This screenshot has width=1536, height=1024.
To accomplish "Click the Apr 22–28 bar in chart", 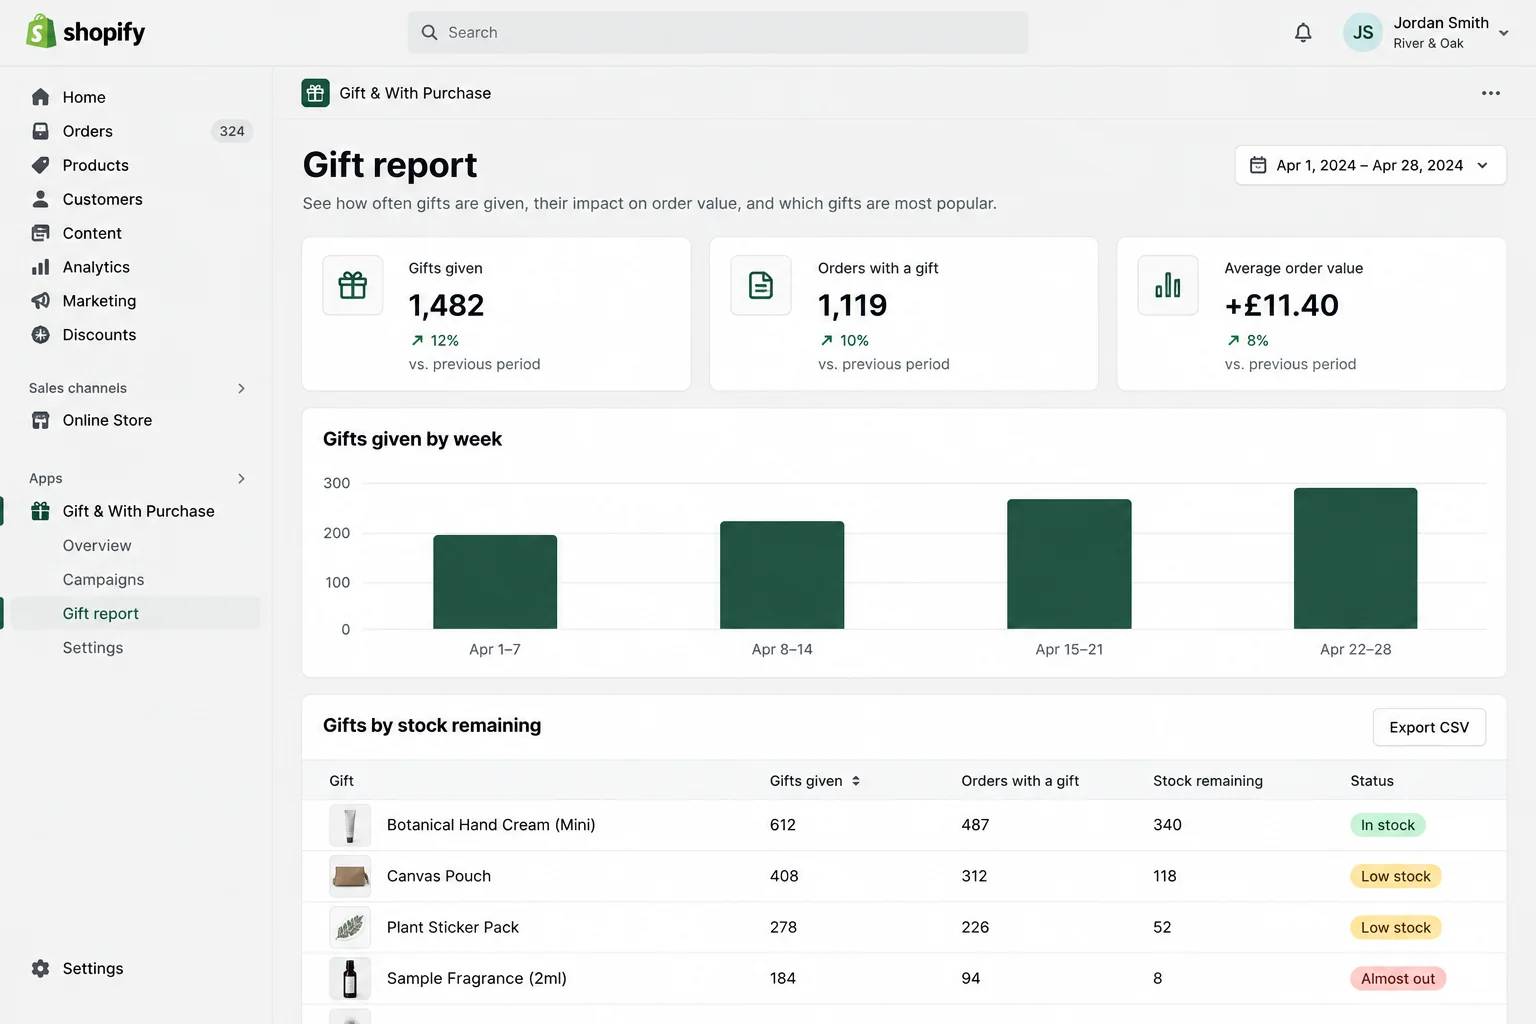I will (1355, 558).
